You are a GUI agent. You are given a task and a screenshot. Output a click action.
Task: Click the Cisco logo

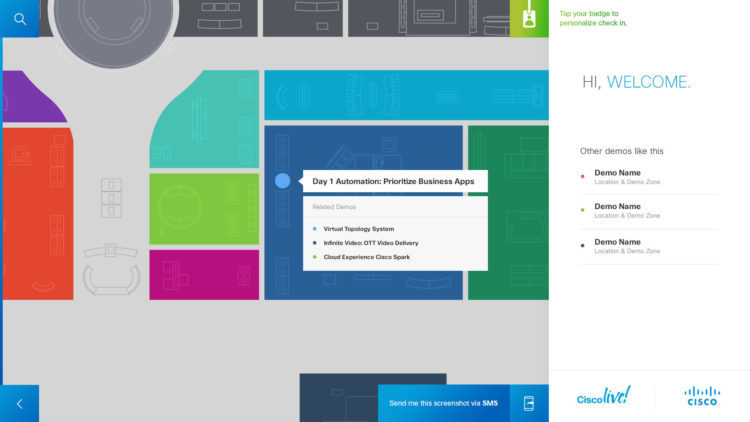point(702,396)
